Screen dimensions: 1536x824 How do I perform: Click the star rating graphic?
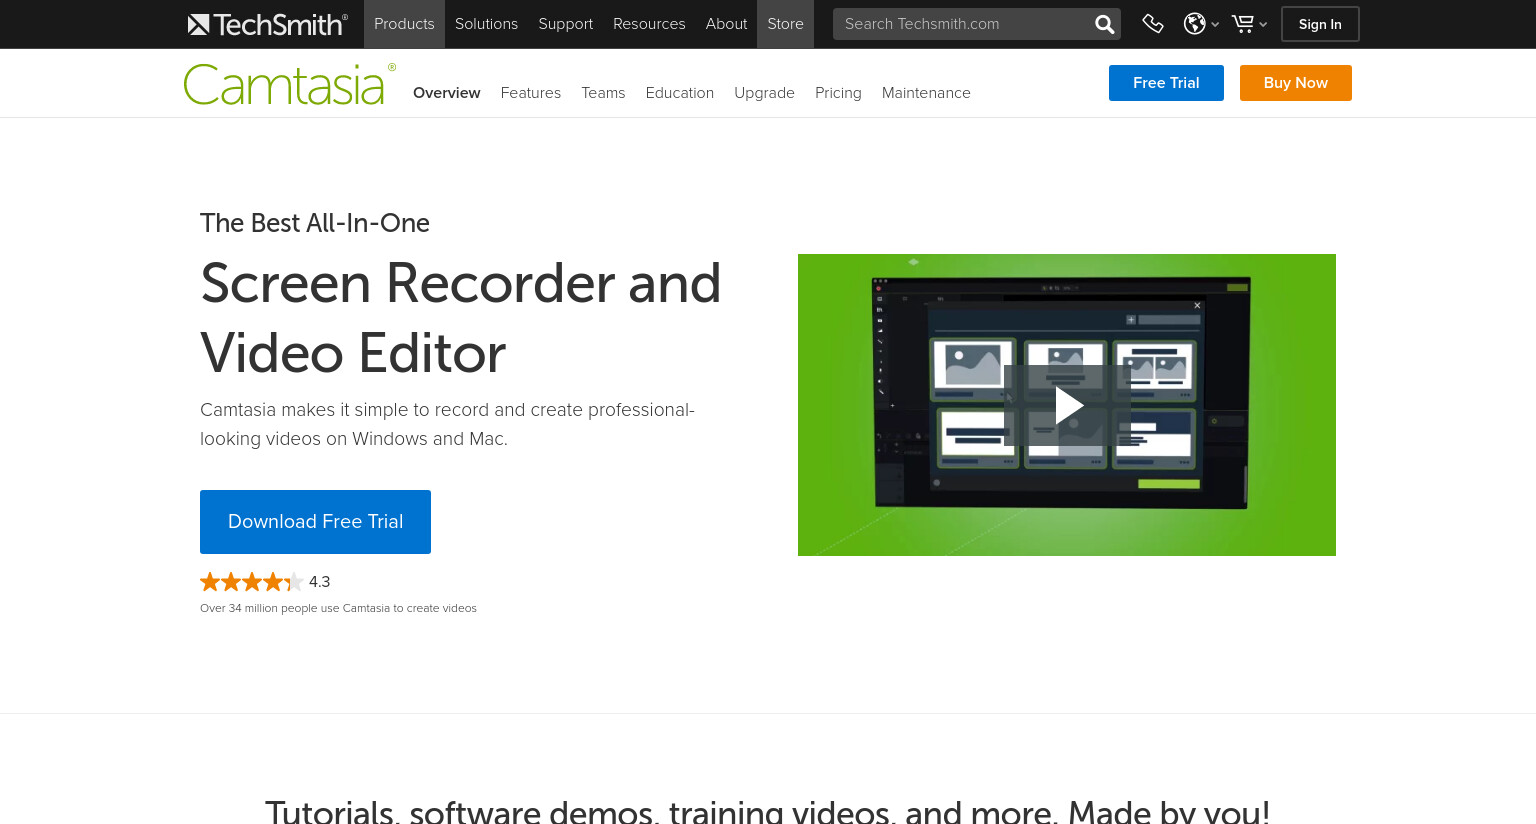pyautogui.click(x=251, y=582)
